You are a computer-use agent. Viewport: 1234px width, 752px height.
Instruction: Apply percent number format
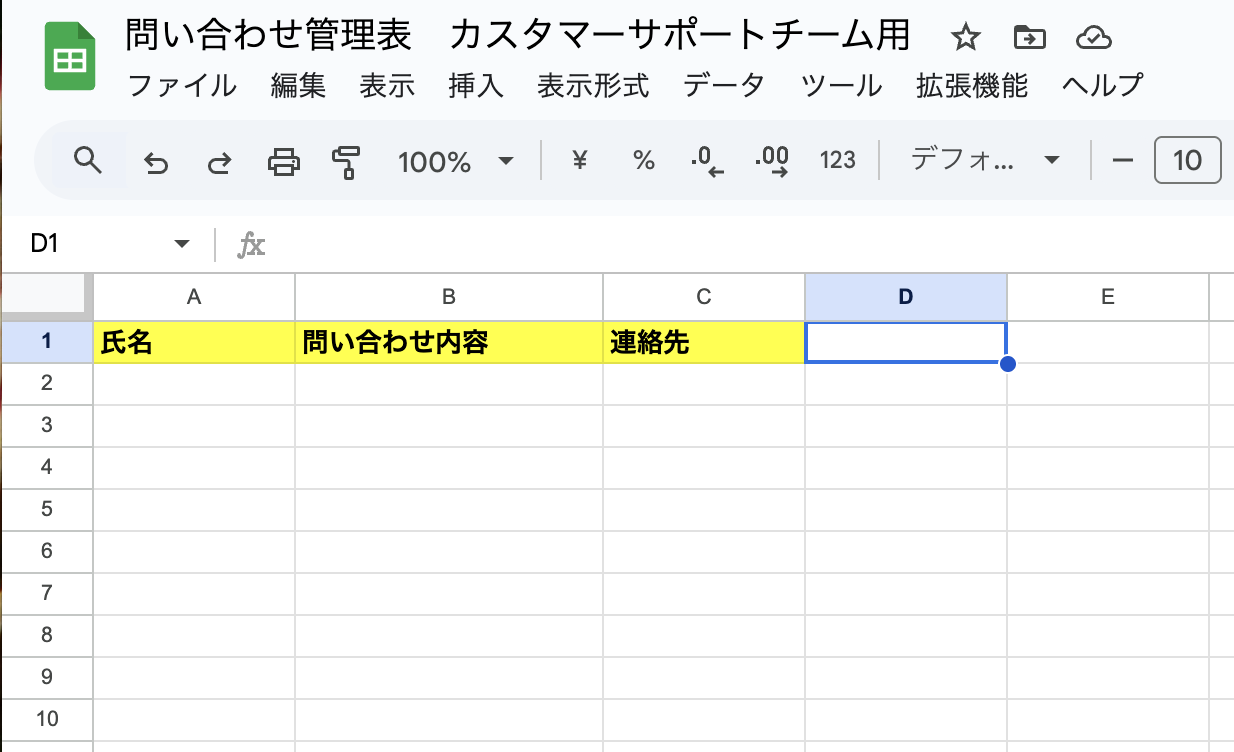click(644, 160)
